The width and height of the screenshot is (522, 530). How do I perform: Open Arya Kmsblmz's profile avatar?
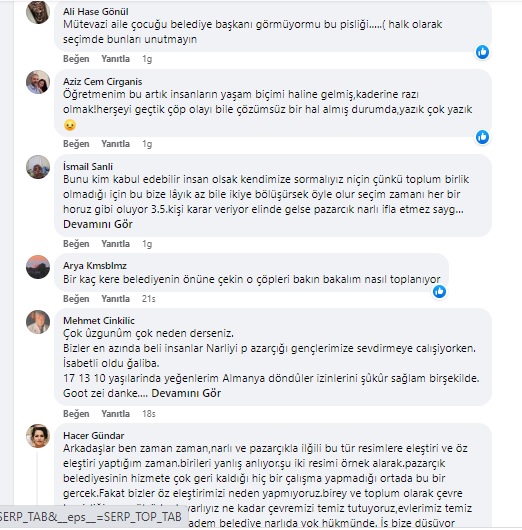[38, 267]
